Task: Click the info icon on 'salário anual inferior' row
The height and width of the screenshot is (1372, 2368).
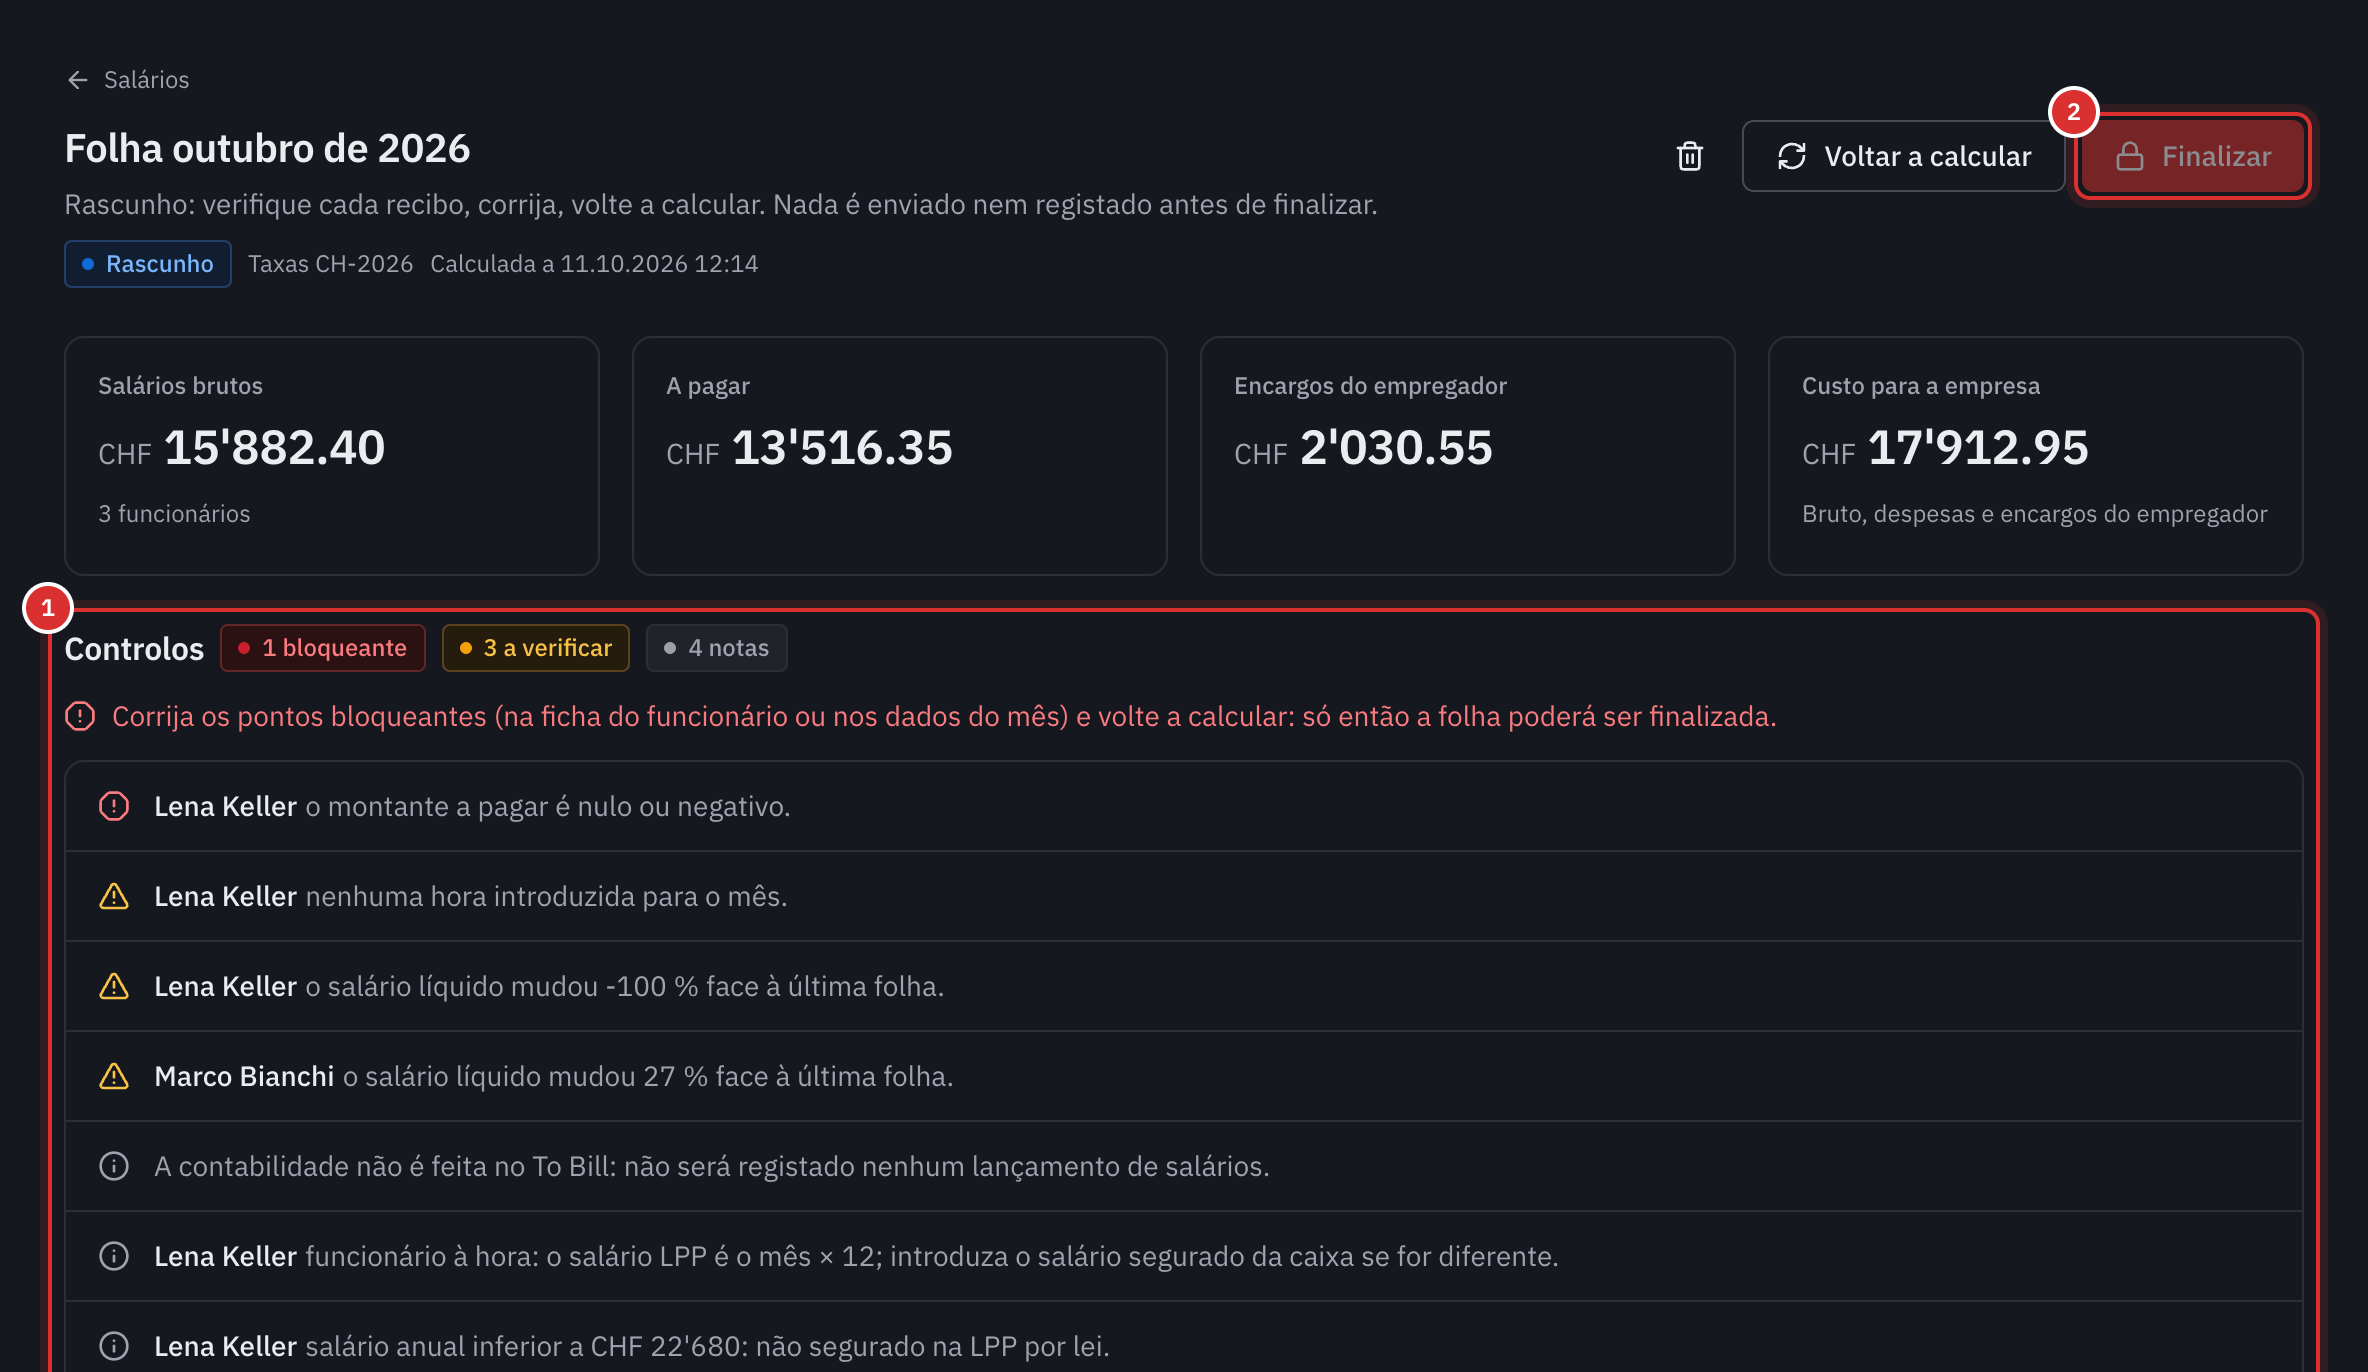Action: (114, 1346)
